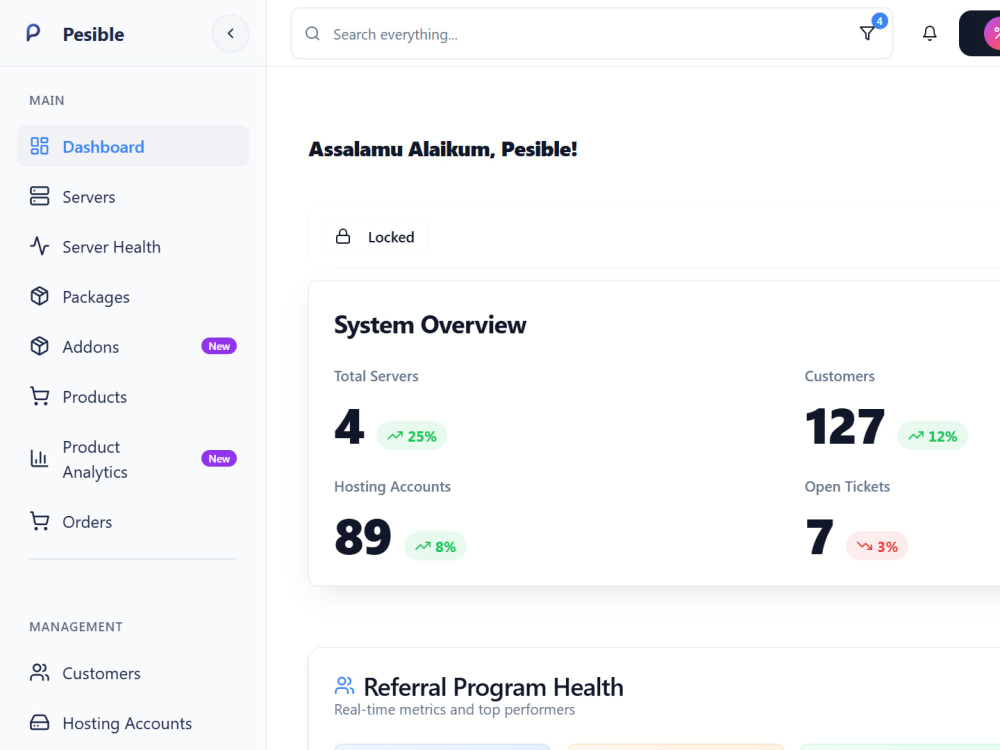Click Hosting Accounts value 89
This screenshot has width=1000, height=750.
(362, 536)
